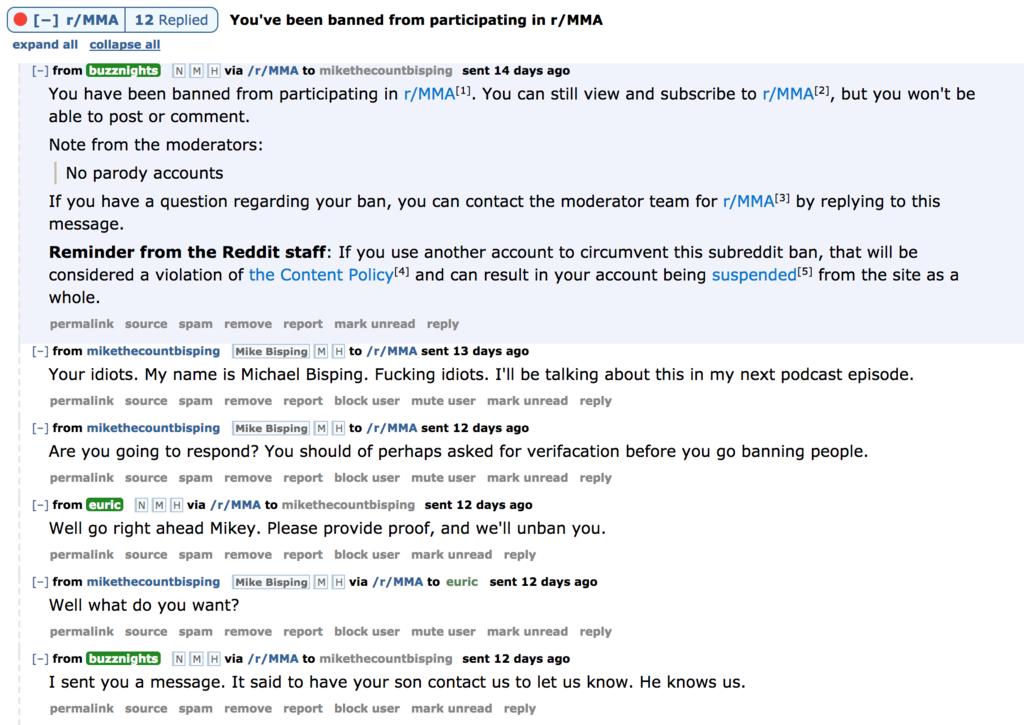Collapse euric's 'Well go right ahead Mikey' message
Image resolution: width=1024 pixels, height=725 pixels.
pos(40,505)
